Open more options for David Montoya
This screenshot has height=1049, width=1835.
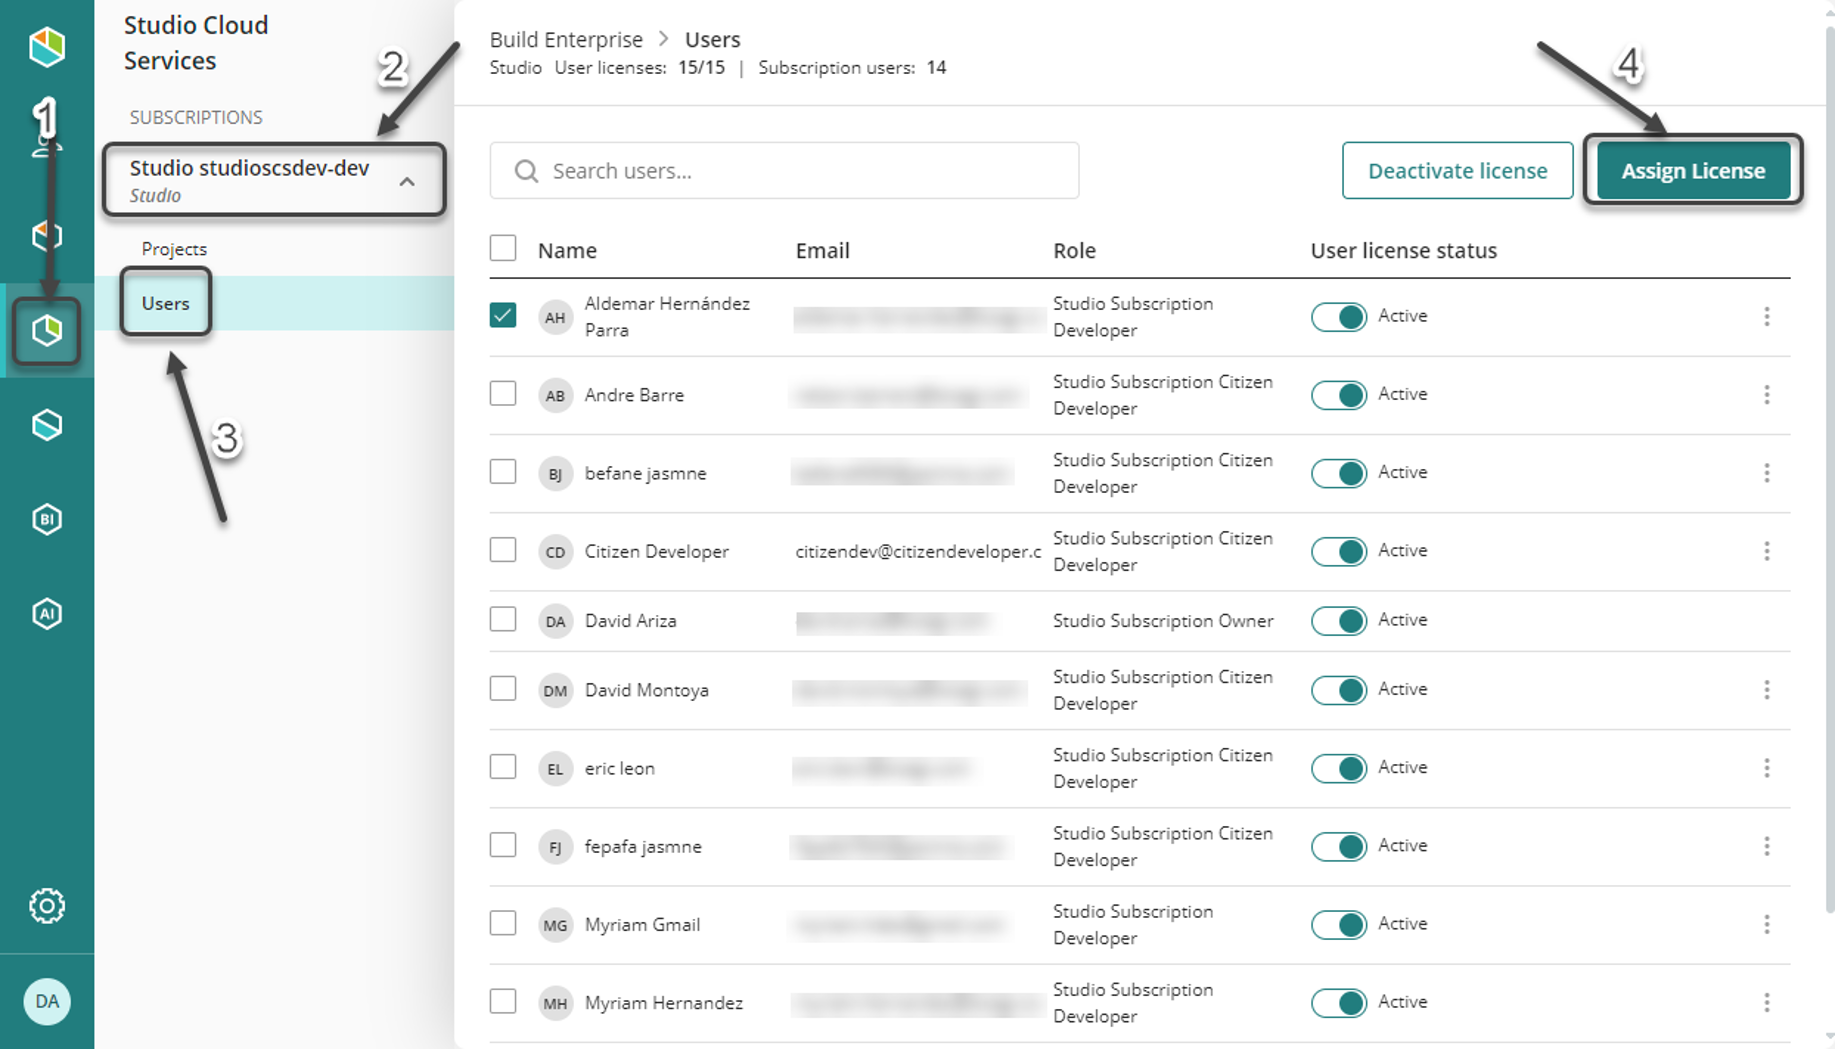(1767, 689)
